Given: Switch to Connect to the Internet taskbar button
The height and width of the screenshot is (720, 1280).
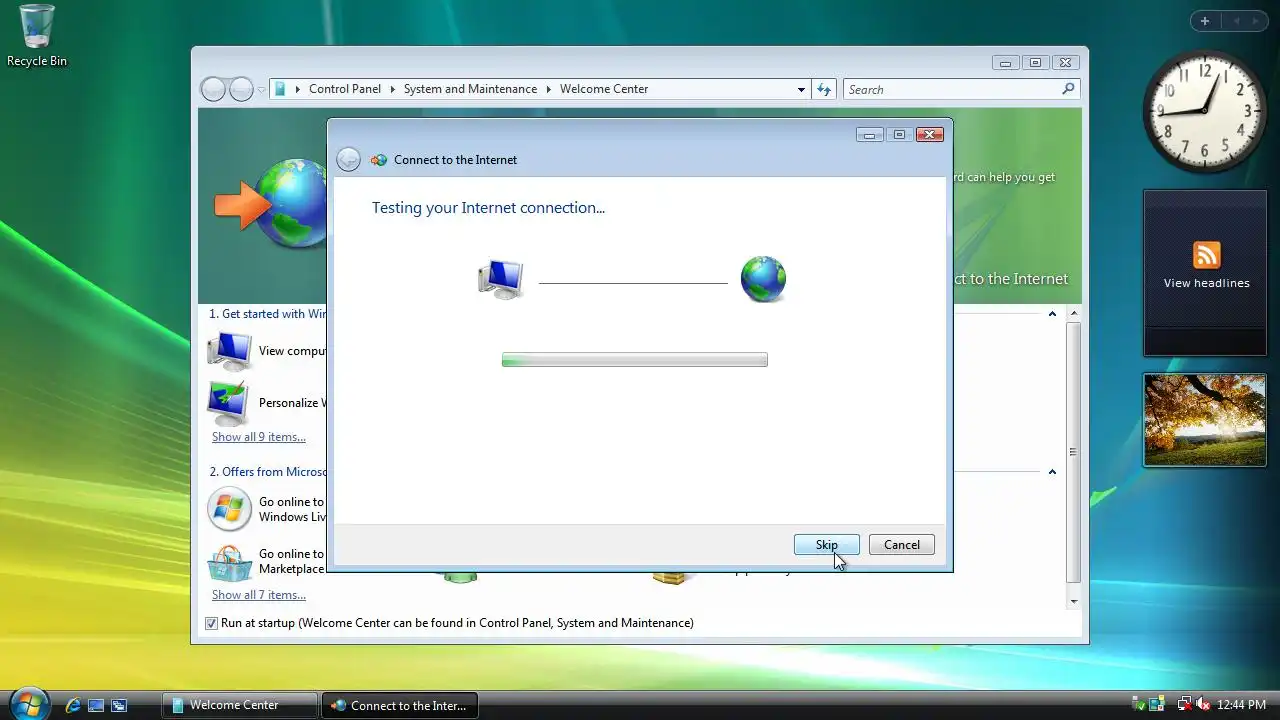Looking at the screenshot, I should click(x=400, y=705).
